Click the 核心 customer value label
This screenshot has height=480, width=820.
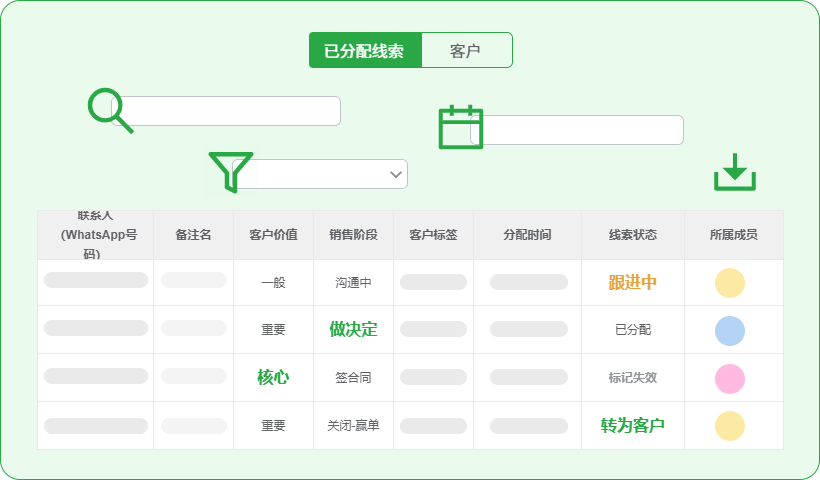click(x=273, y=378)
